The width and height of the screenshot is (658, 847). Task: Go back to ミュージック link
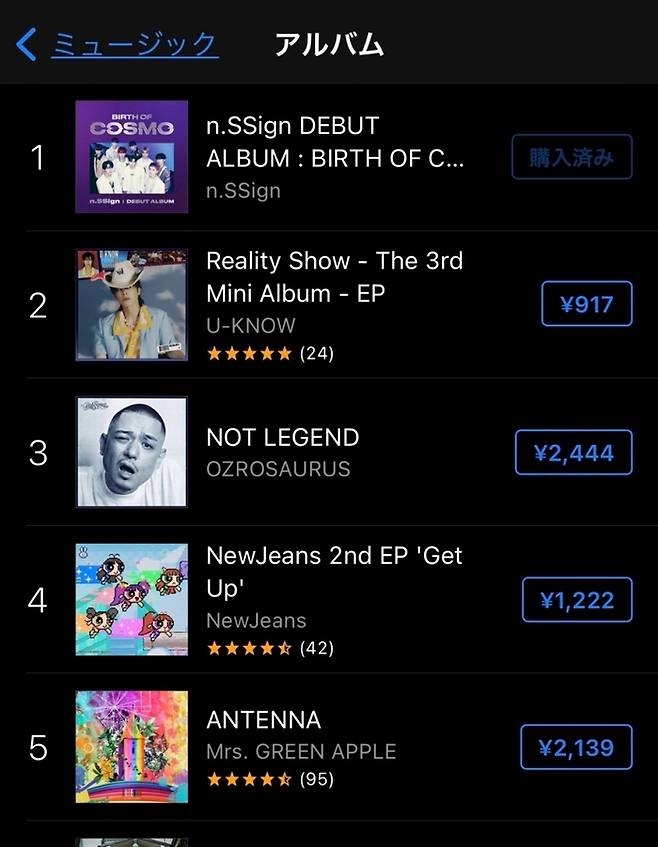(134, 44)
